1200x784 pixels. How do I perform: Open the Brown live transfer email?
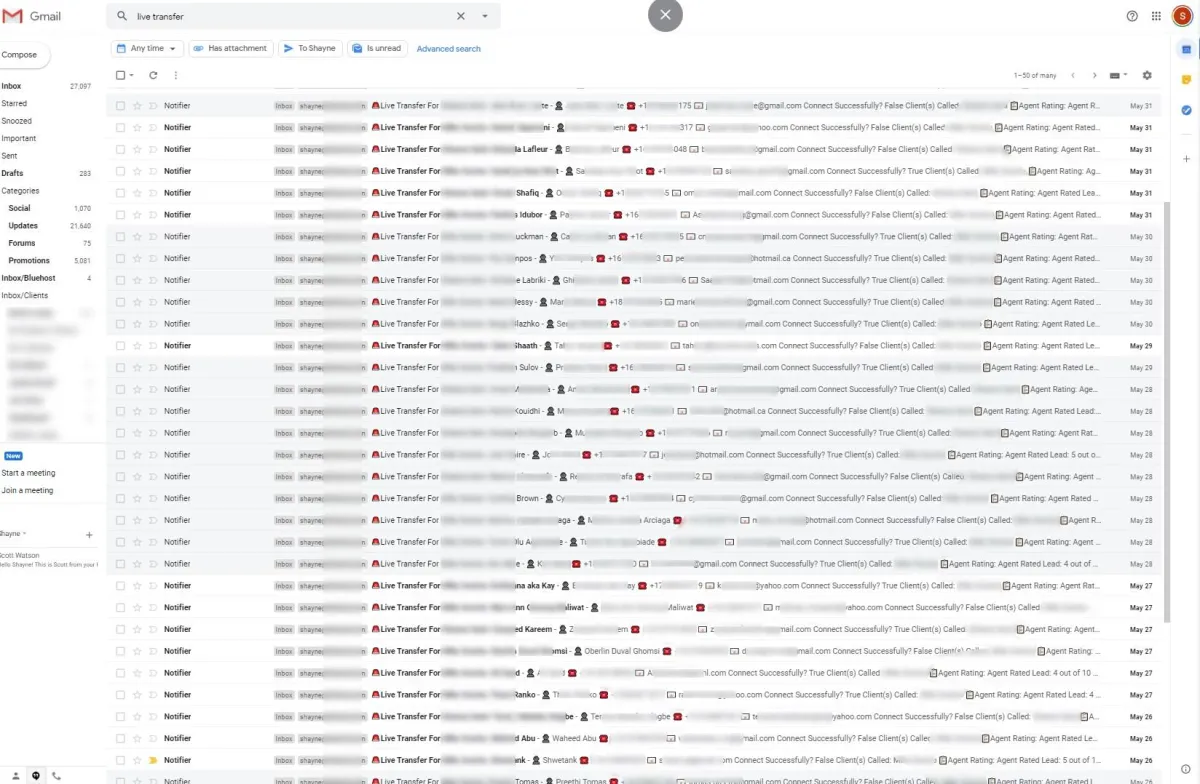click(635, 498)
